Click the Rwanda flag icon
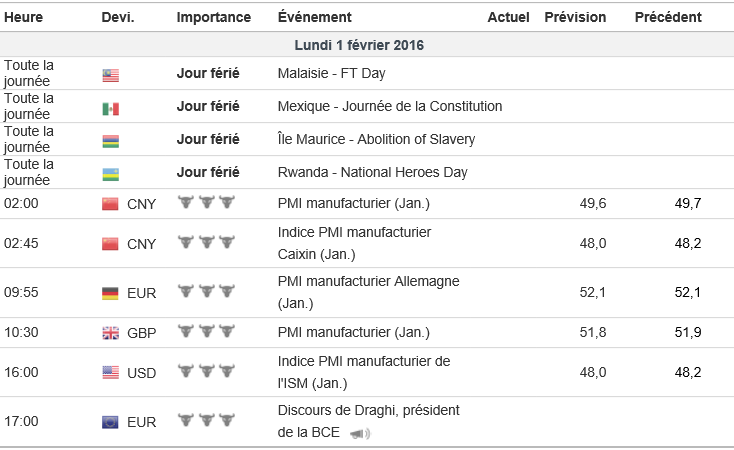 click(x=110, y=173)
